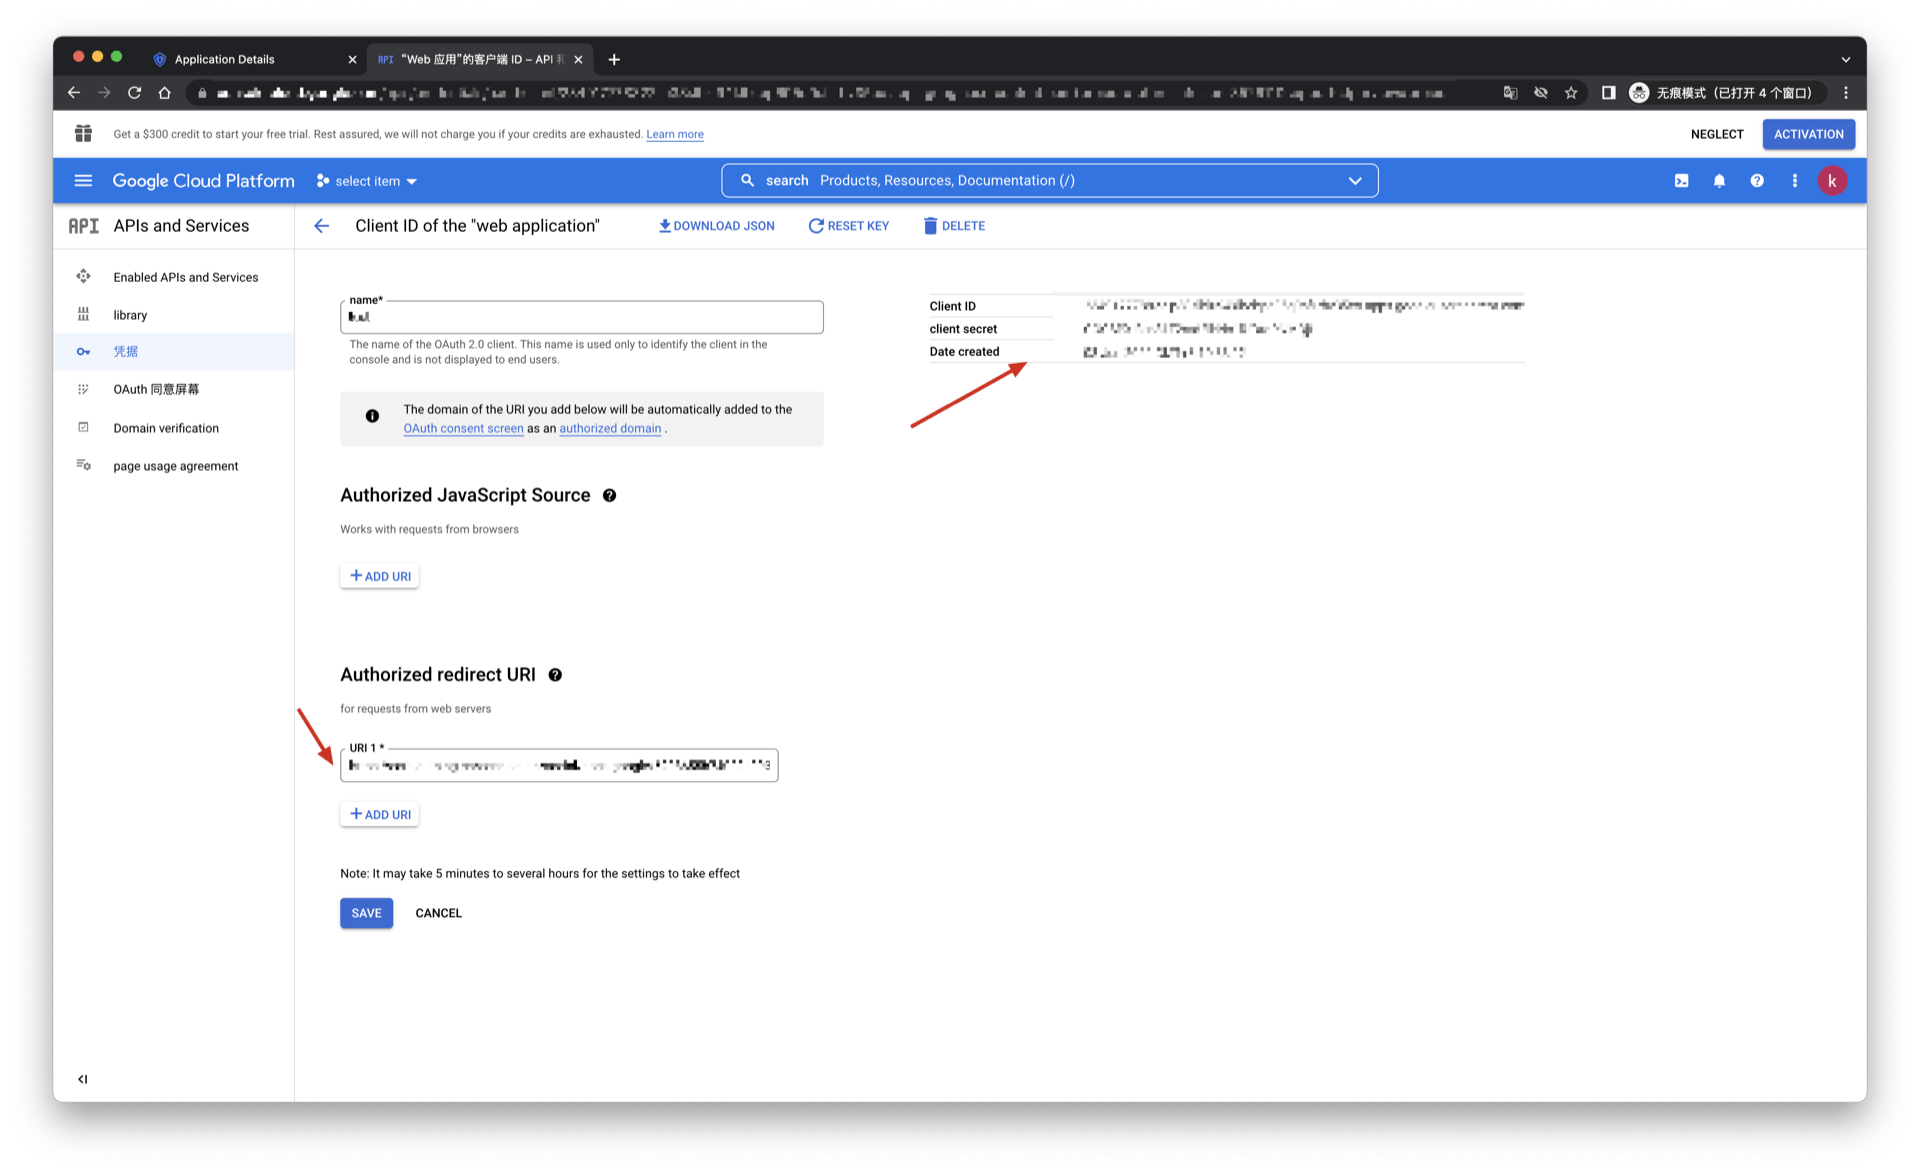
Task: Click the DOWNLOAD JSON button
Action: pyautogui.click(x=716, y=226)
